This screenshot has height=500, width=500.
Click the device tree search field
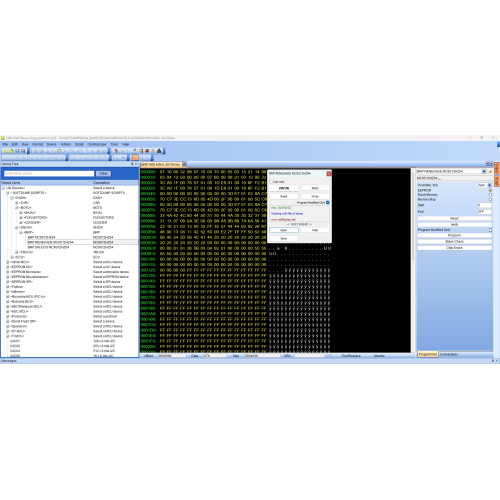click(49, 173)
